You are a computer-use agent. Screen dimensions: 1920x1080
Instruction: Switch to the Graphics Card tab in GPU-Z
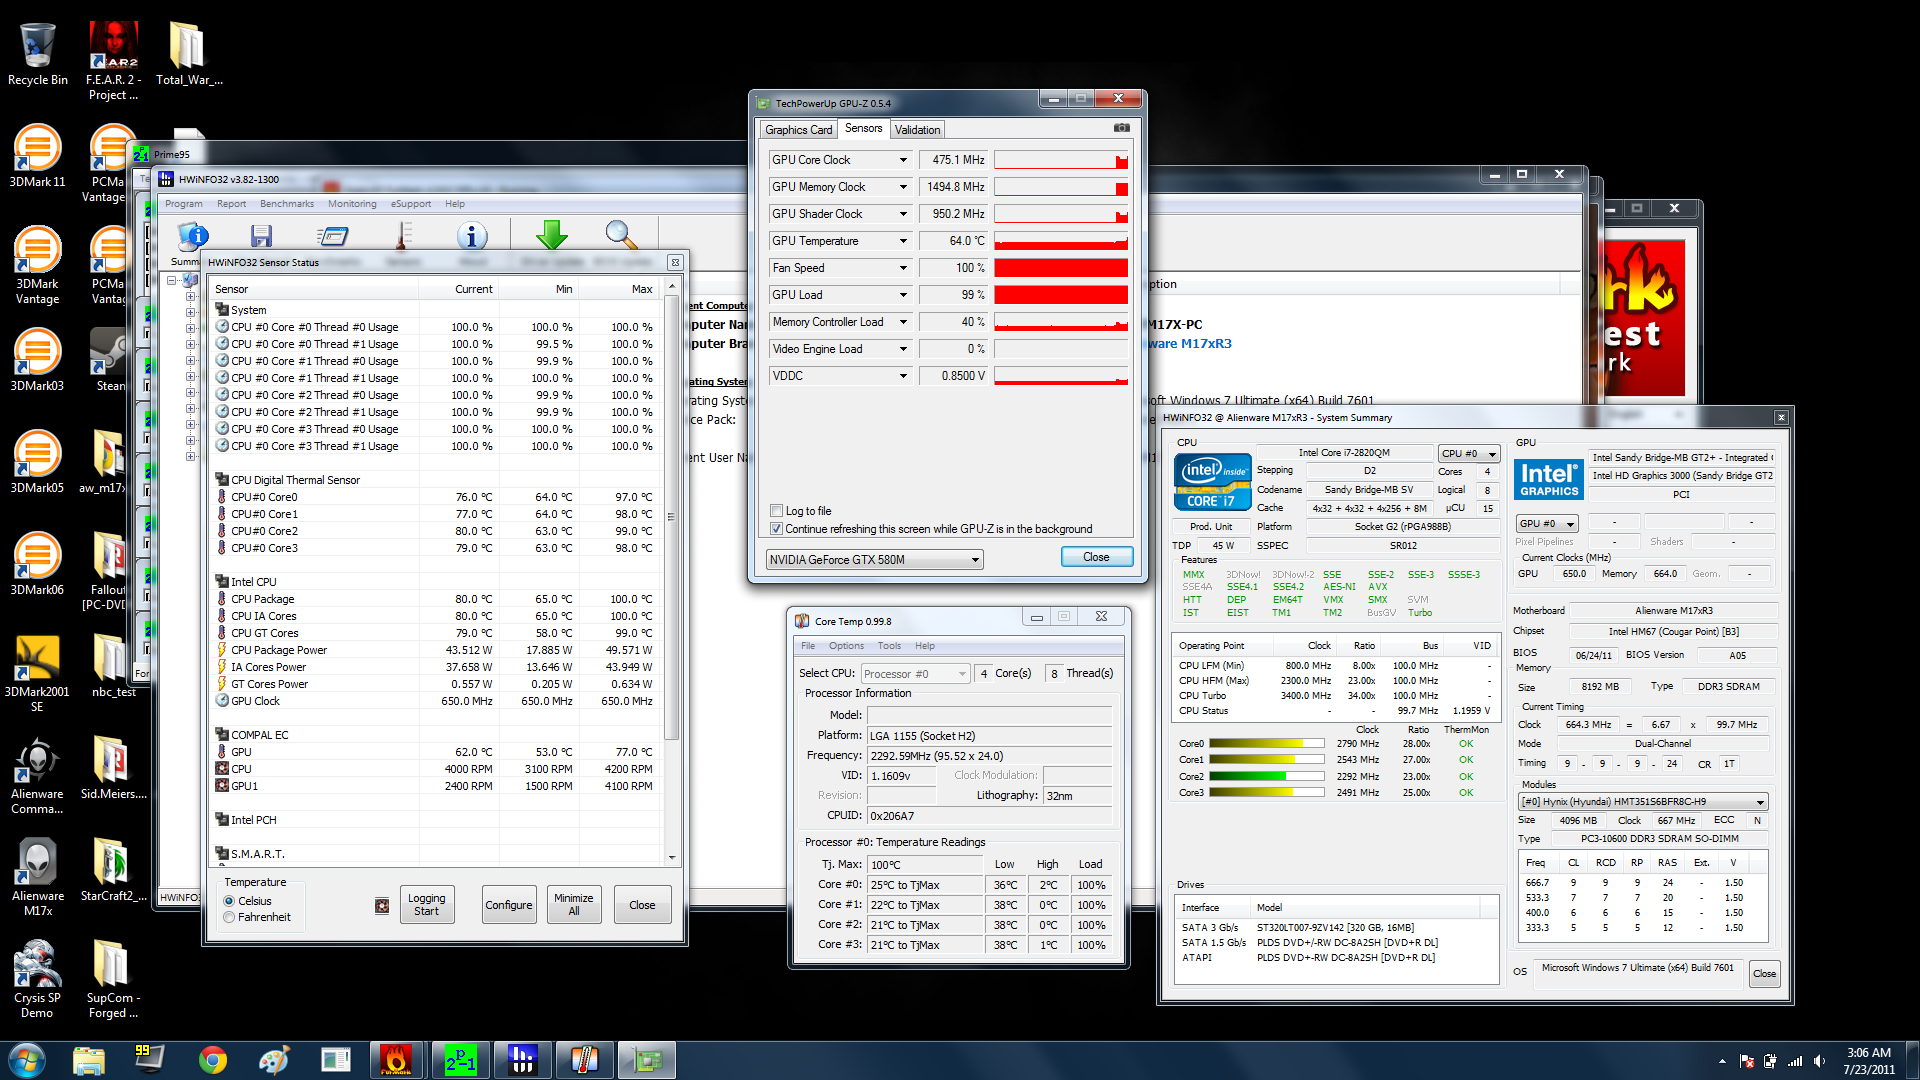click(x=798, y=130)
